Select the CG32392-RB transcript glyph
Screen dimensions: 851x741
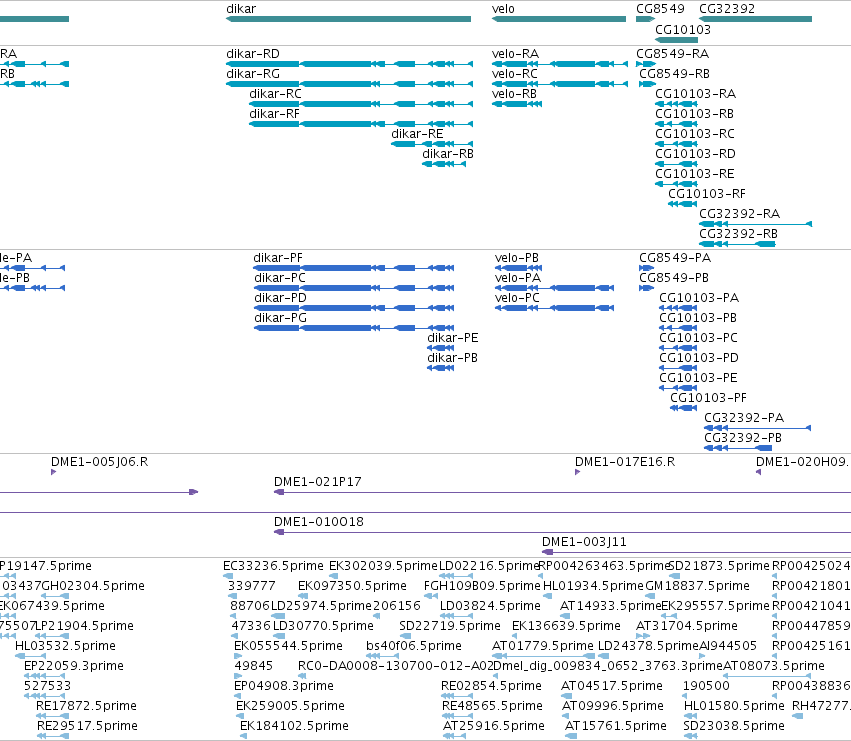click(737, 245)
